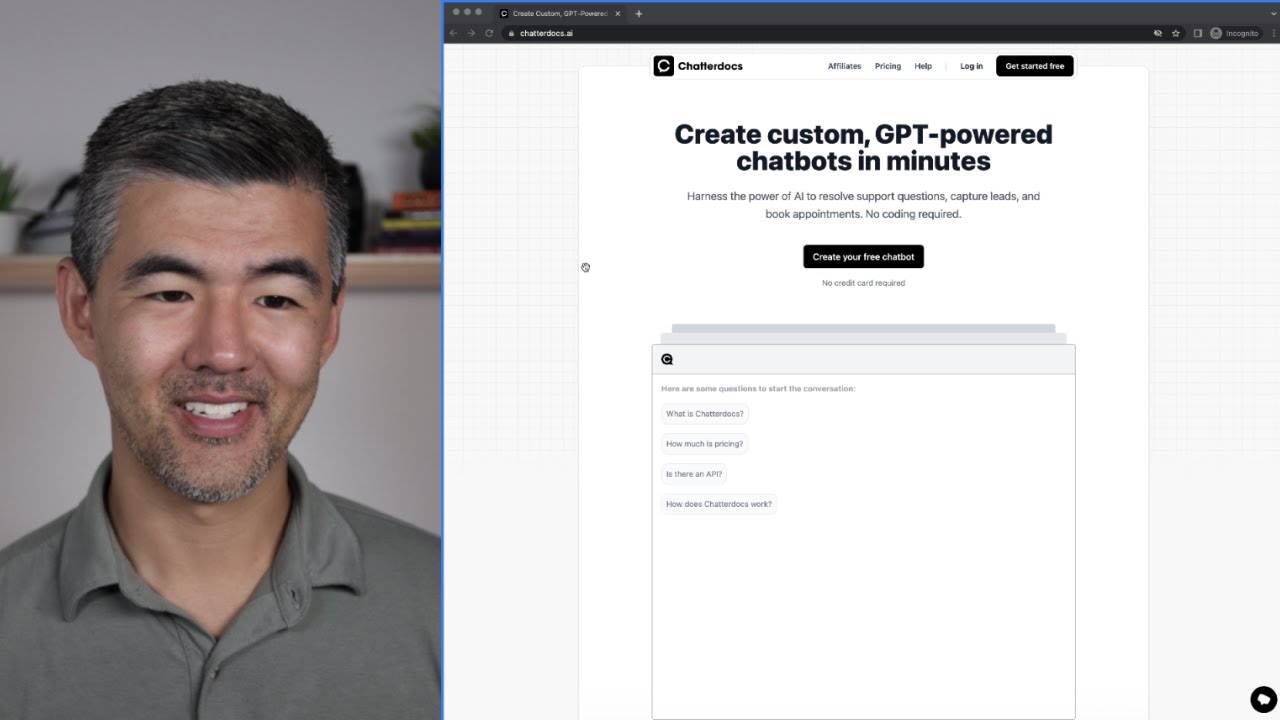Open the Affiliates nav link
Screen dimensions: 1280x720
tap(844, 66)
